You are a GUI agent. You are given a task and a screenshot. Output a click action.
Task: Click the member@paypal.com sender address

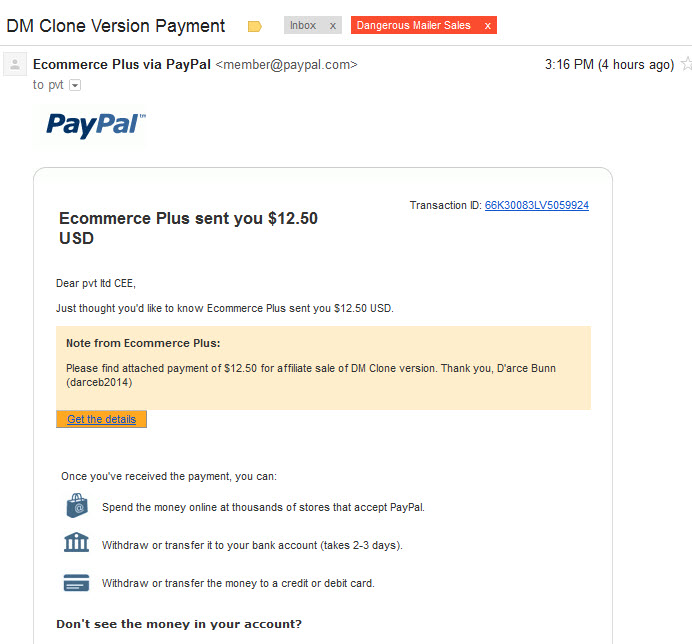point(286,64)
